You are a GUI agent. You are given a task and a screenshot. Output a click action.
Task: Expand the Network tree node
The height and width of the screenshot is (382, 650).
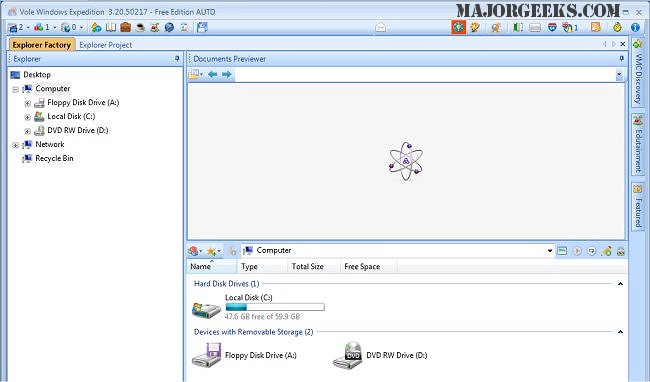coord(15,145)
